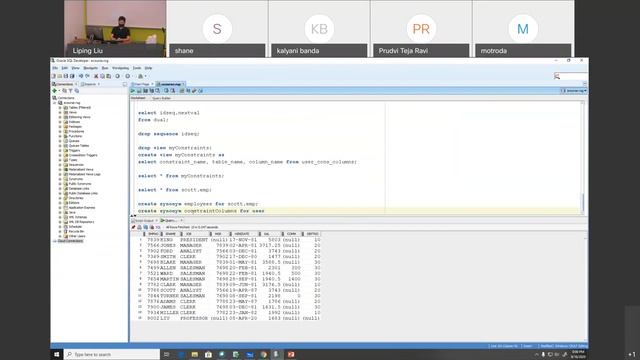640x360 pixels.
Task: Click the Undo icon in main toolbar
Action: tap(81, 76)
